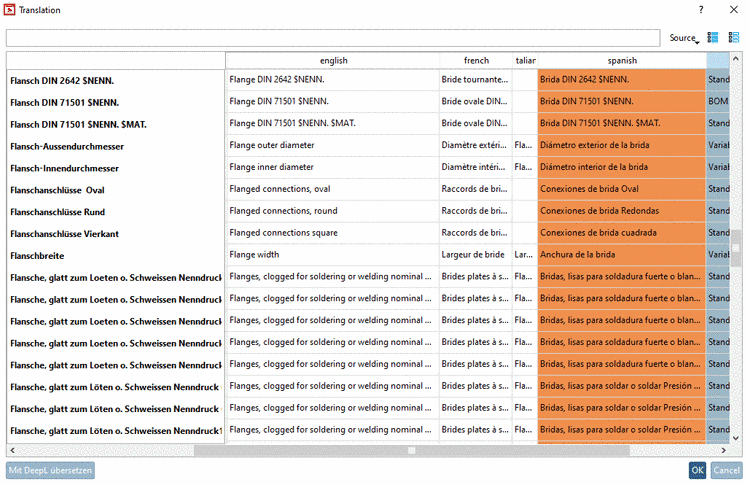The width and height of the screenshot is (750, 485).
Task: Select the spanish column header
Action: (621, 61)
